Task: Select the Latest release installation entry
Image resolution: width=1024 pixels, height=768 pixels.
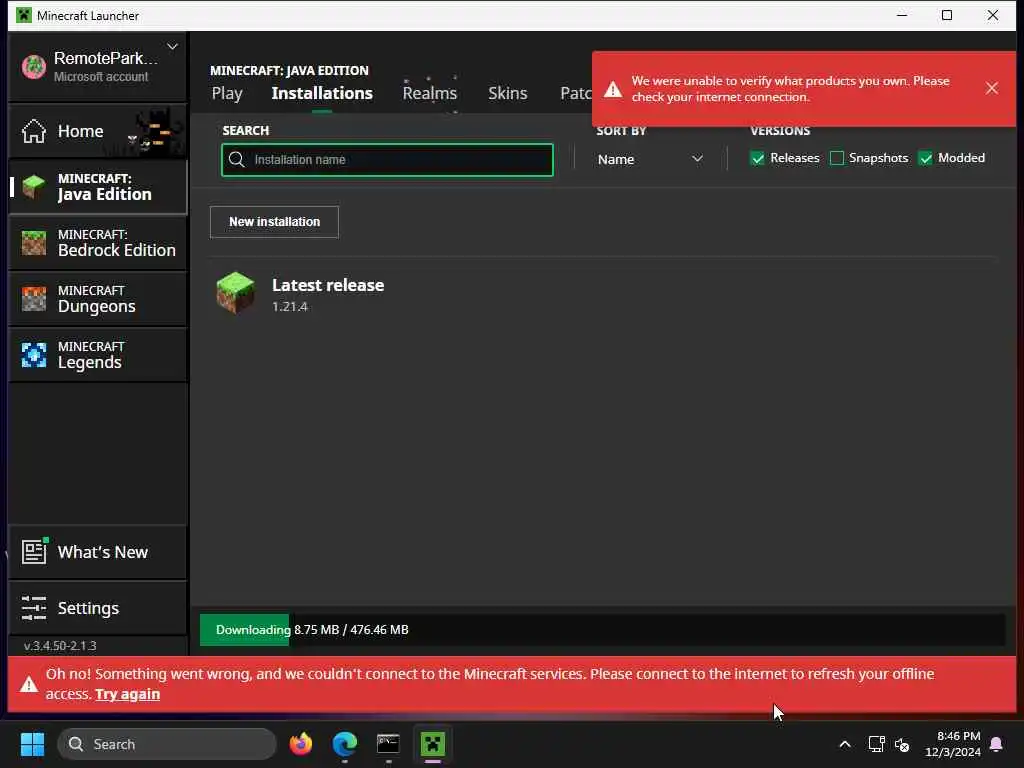Action: point(604,294)
